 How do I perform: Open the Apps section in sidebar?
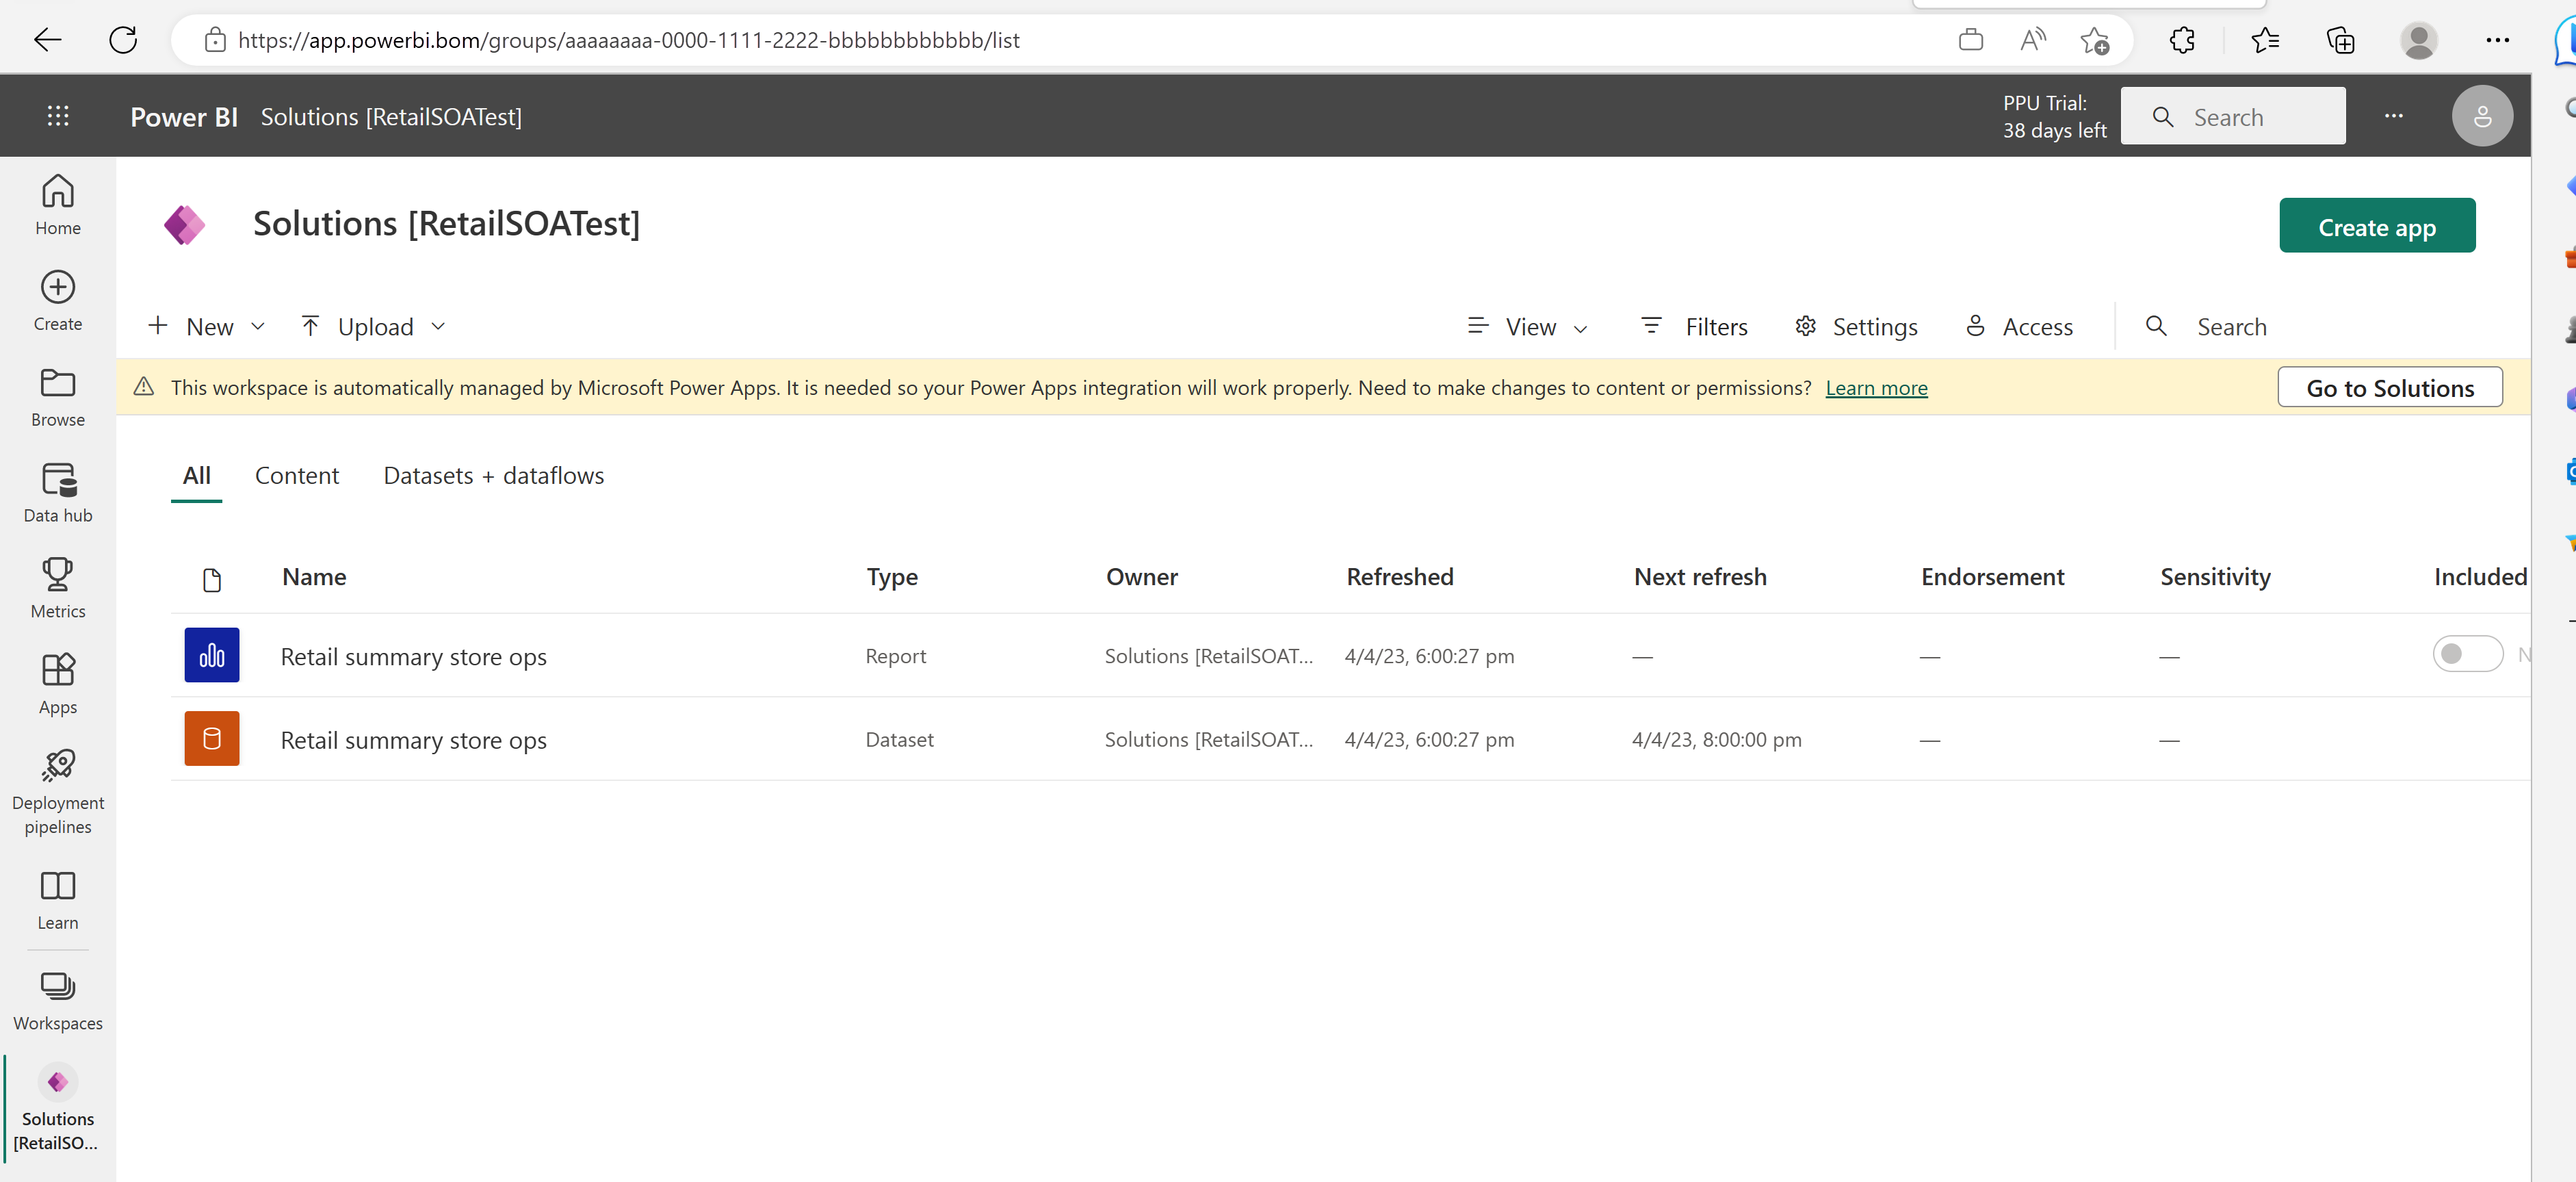click(x=57, y=682)
